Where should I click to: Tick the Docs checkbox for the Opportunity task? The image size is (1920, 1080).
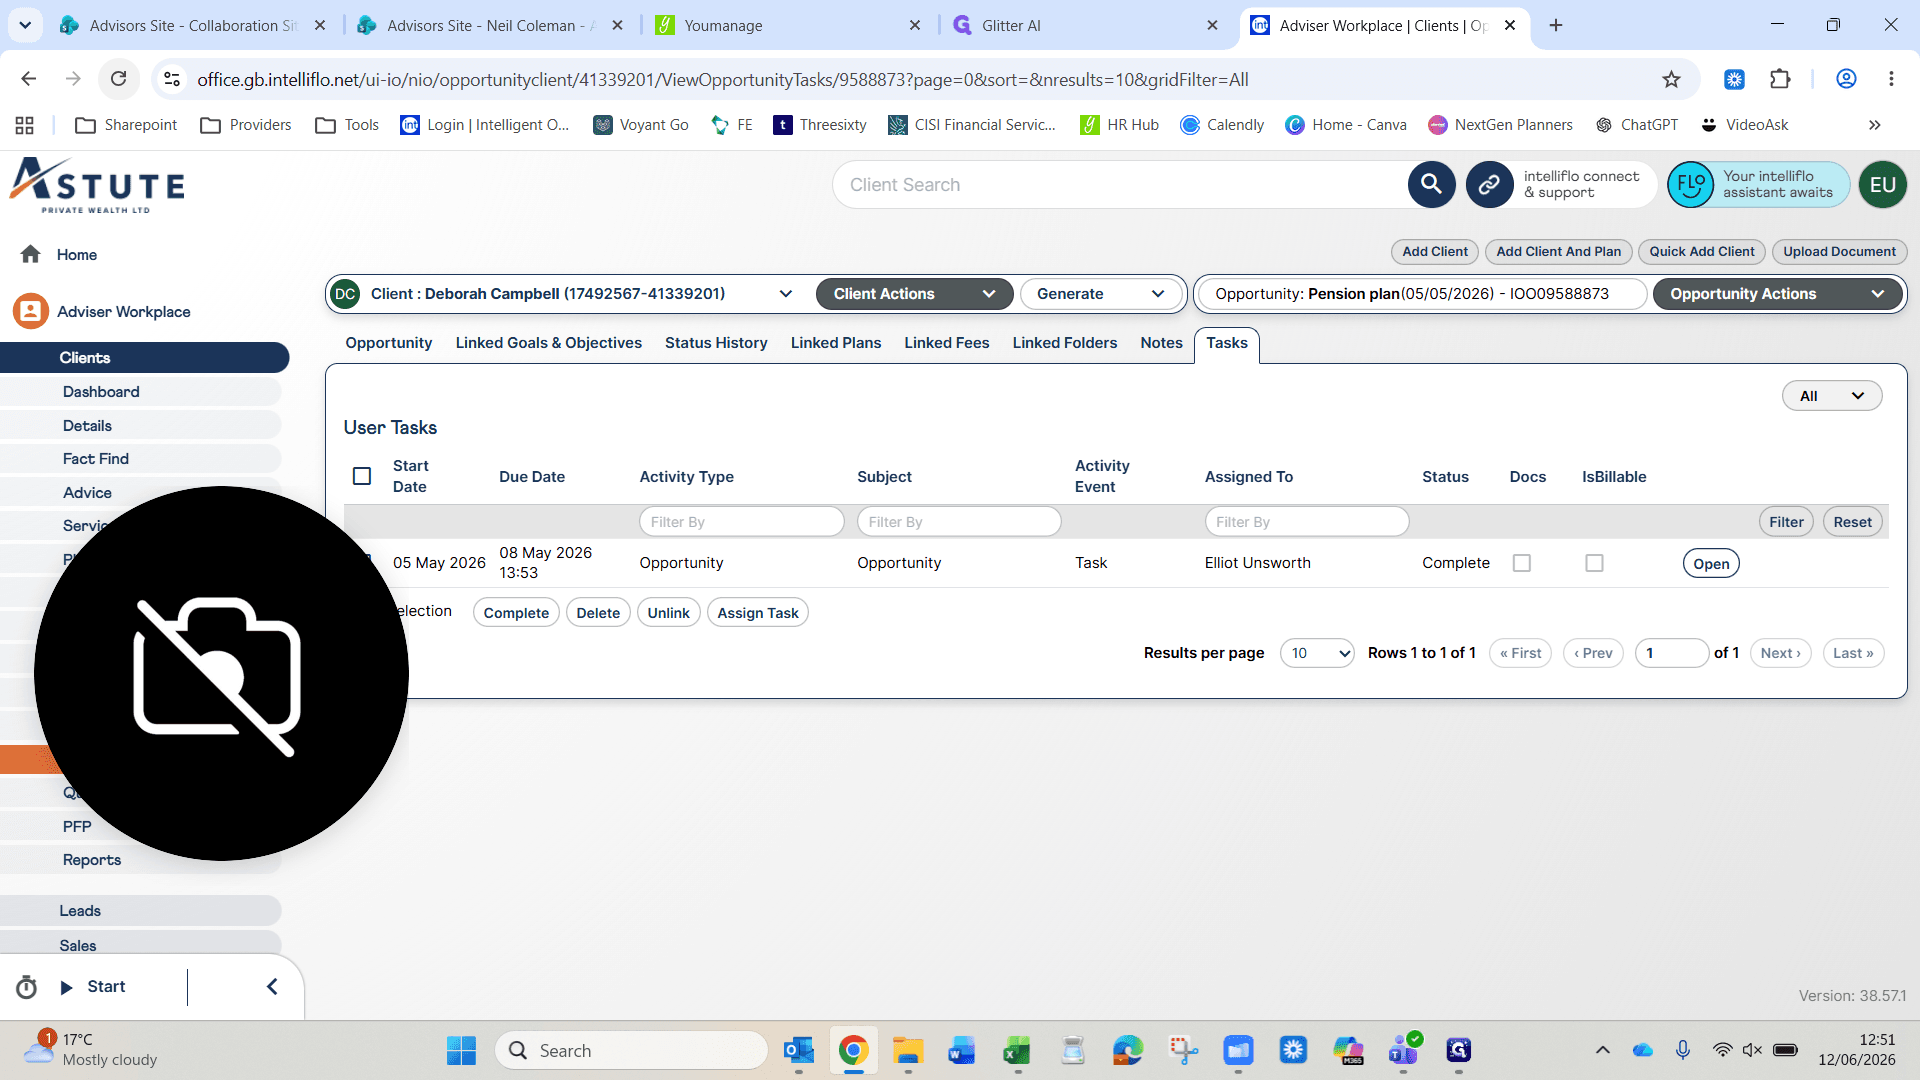click(x=1522, y=563)
